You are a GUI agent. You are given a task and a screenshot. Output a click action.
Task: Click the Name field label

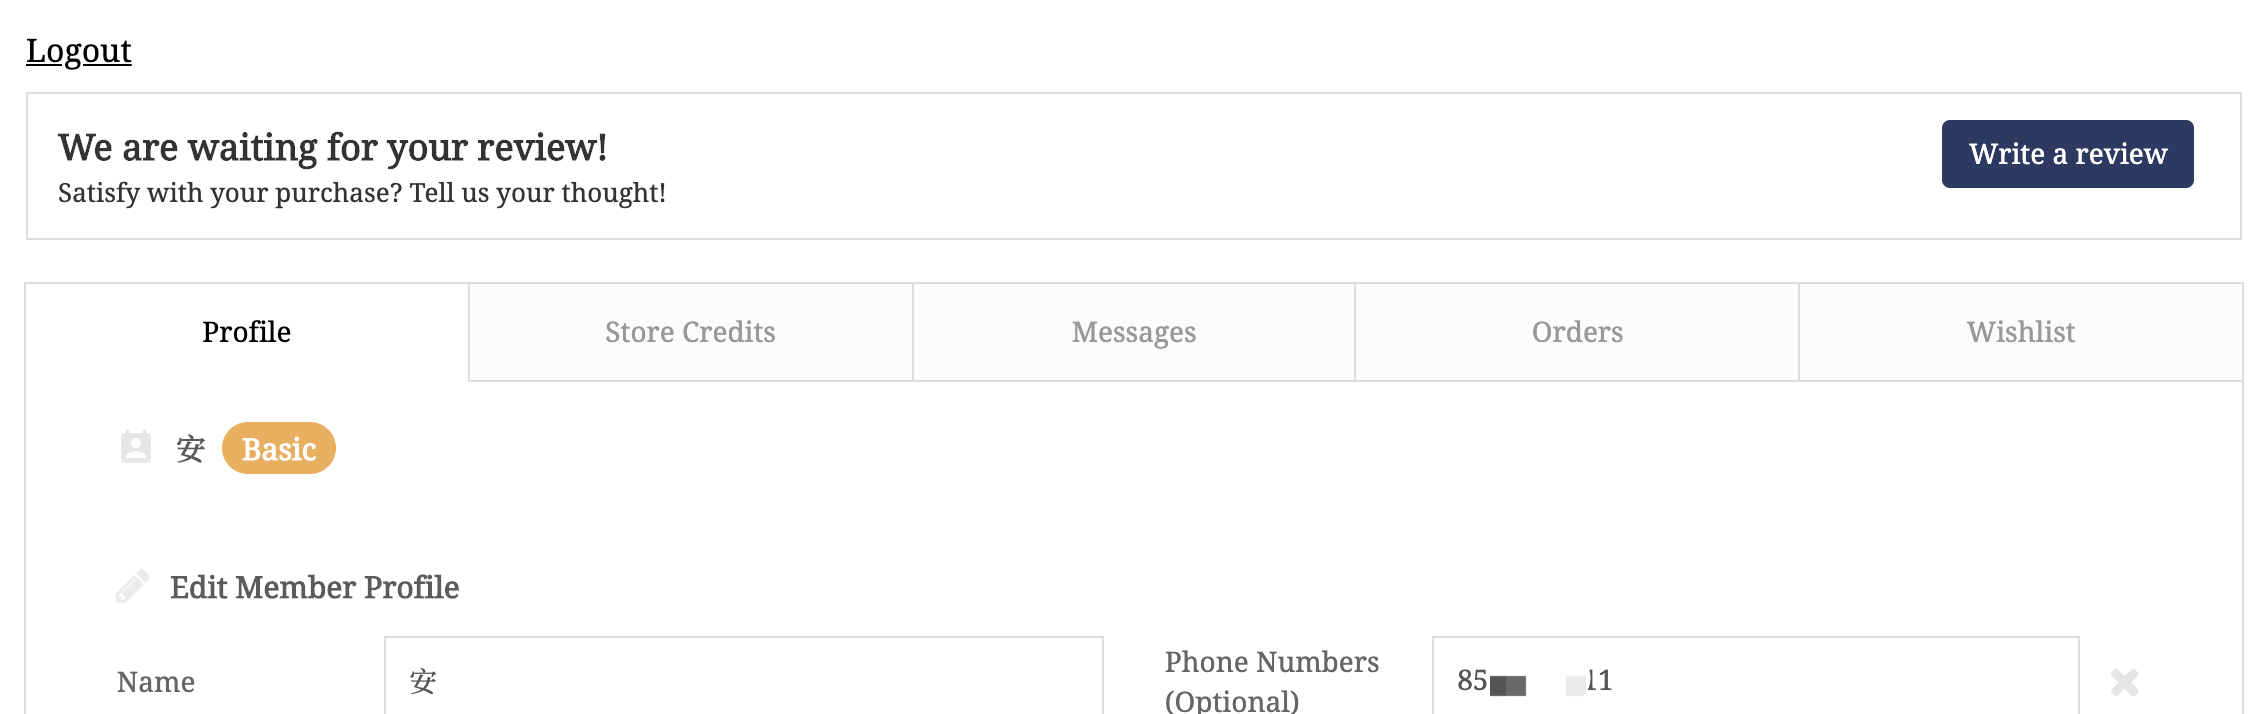(156, 682)
